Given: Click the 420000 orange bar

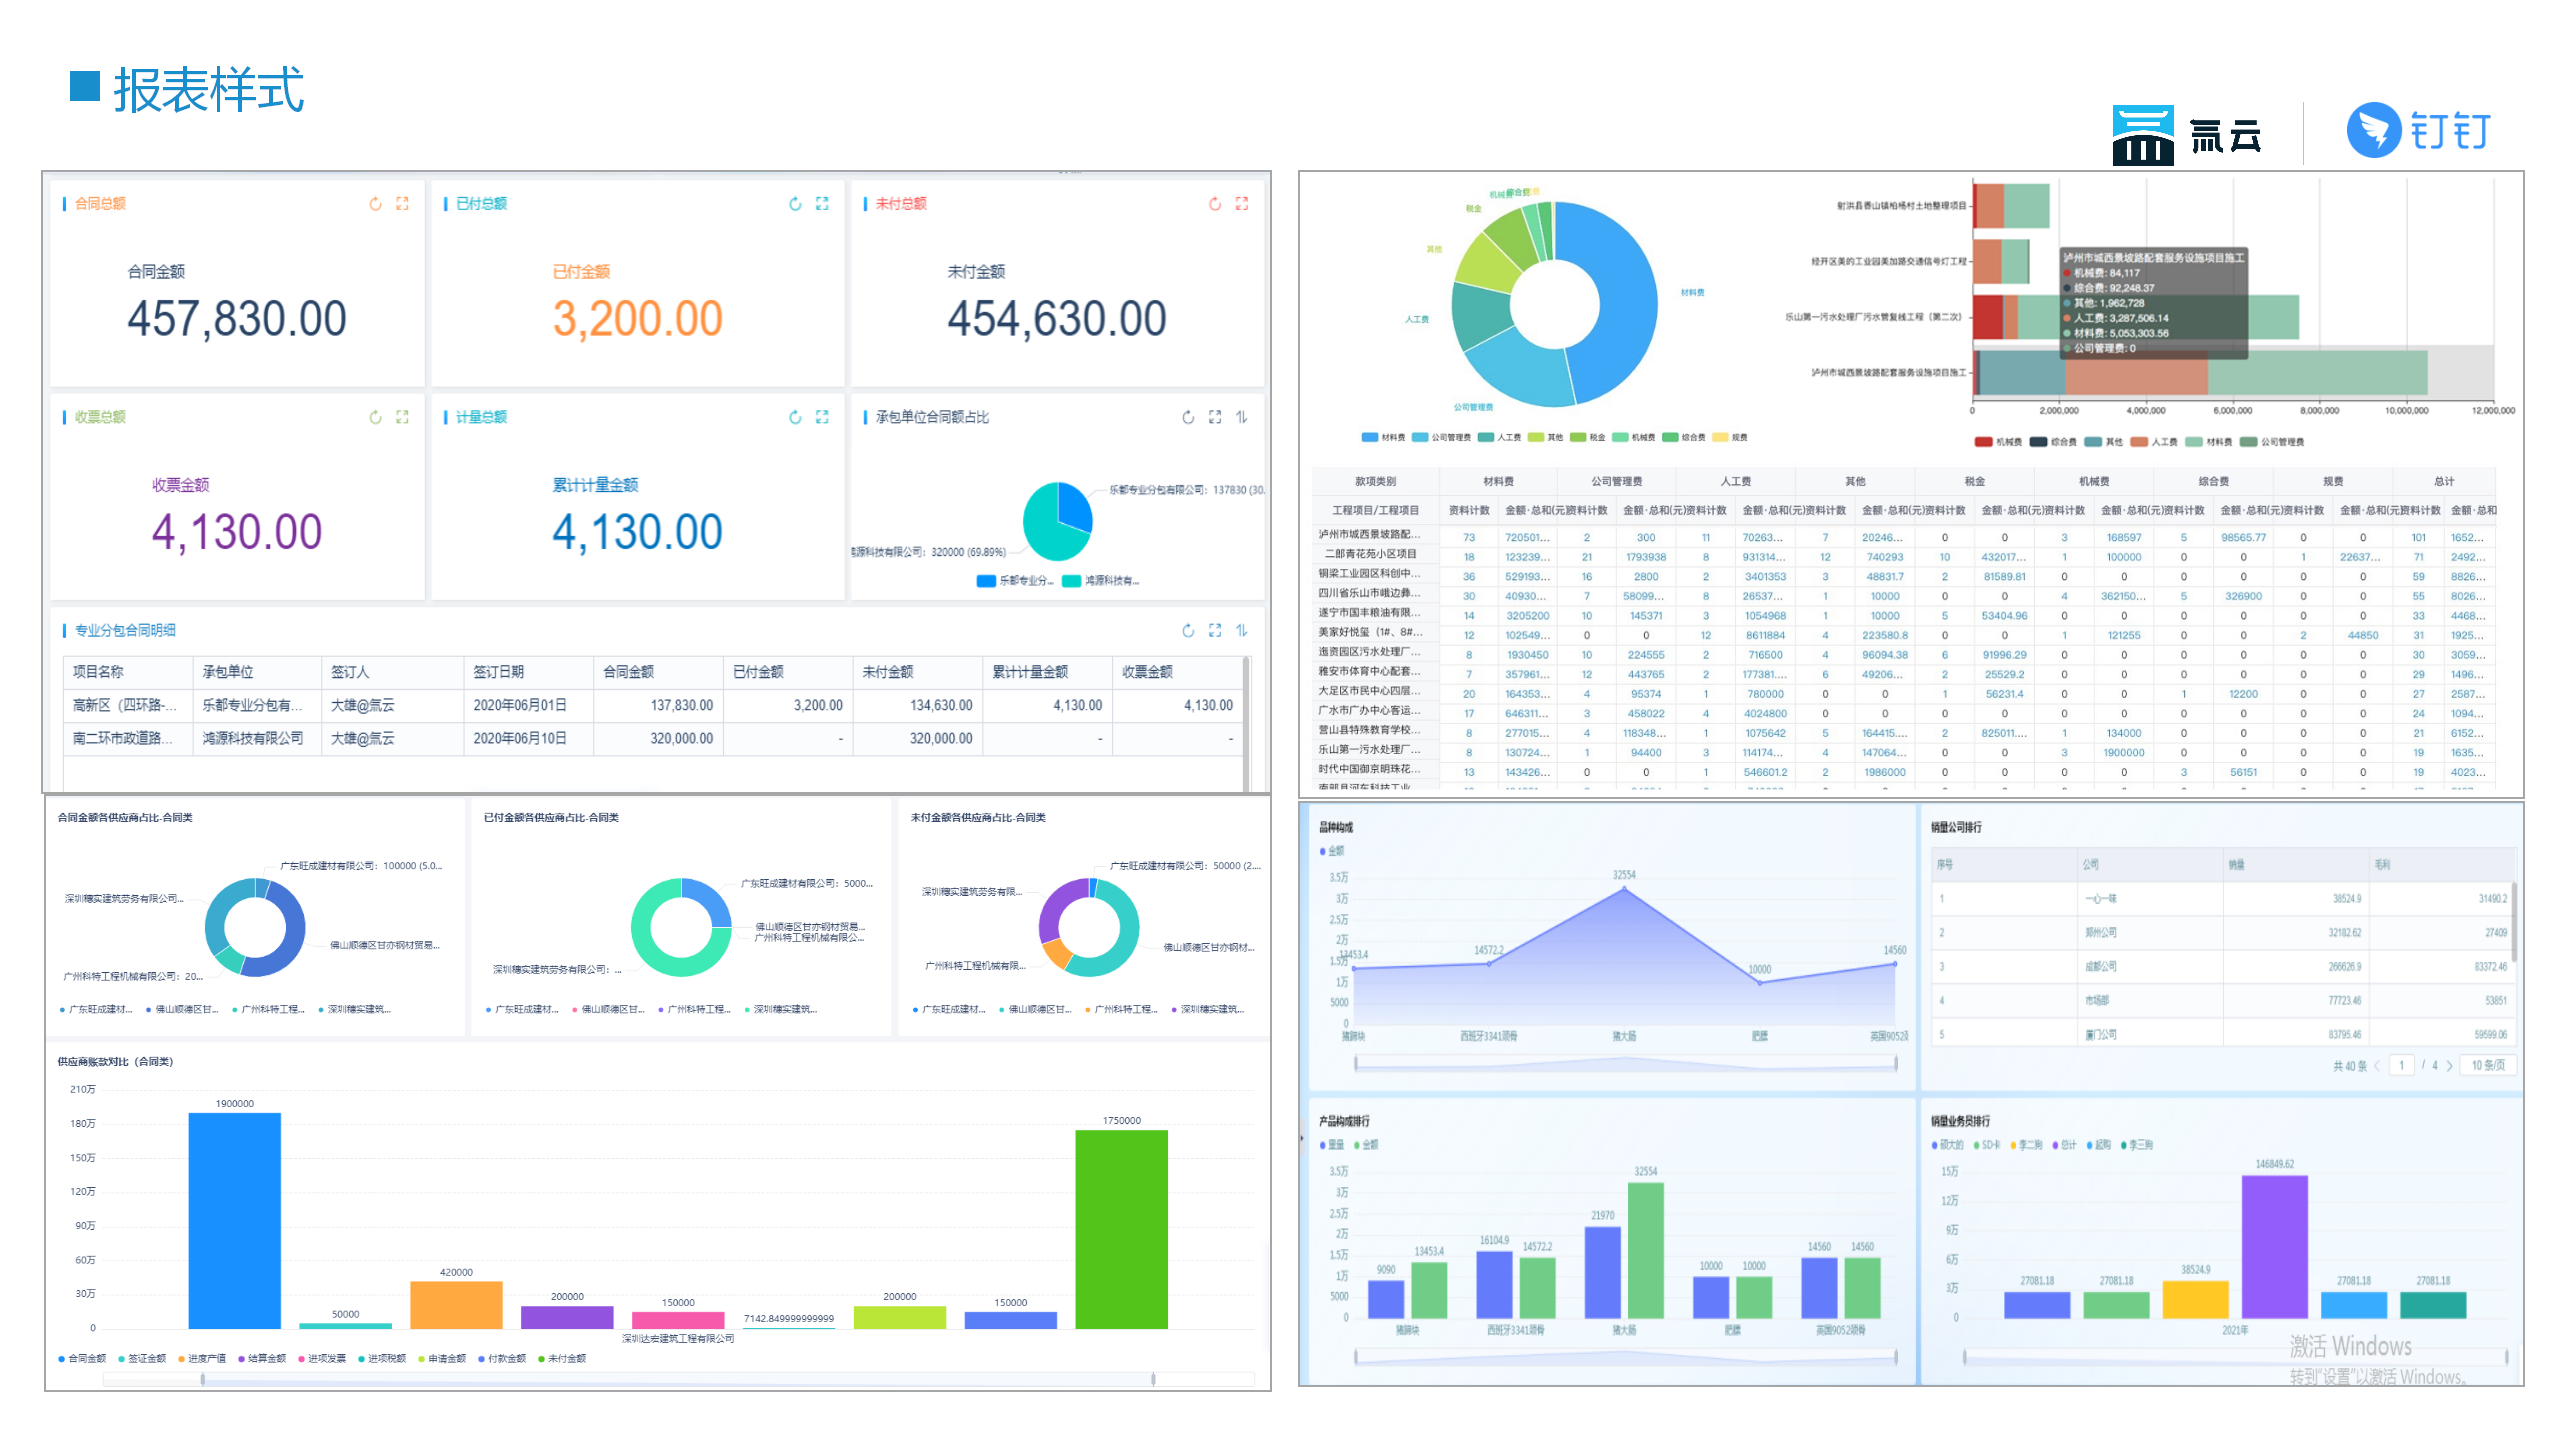Looking at the screenshot, I should coord(456,1306).
